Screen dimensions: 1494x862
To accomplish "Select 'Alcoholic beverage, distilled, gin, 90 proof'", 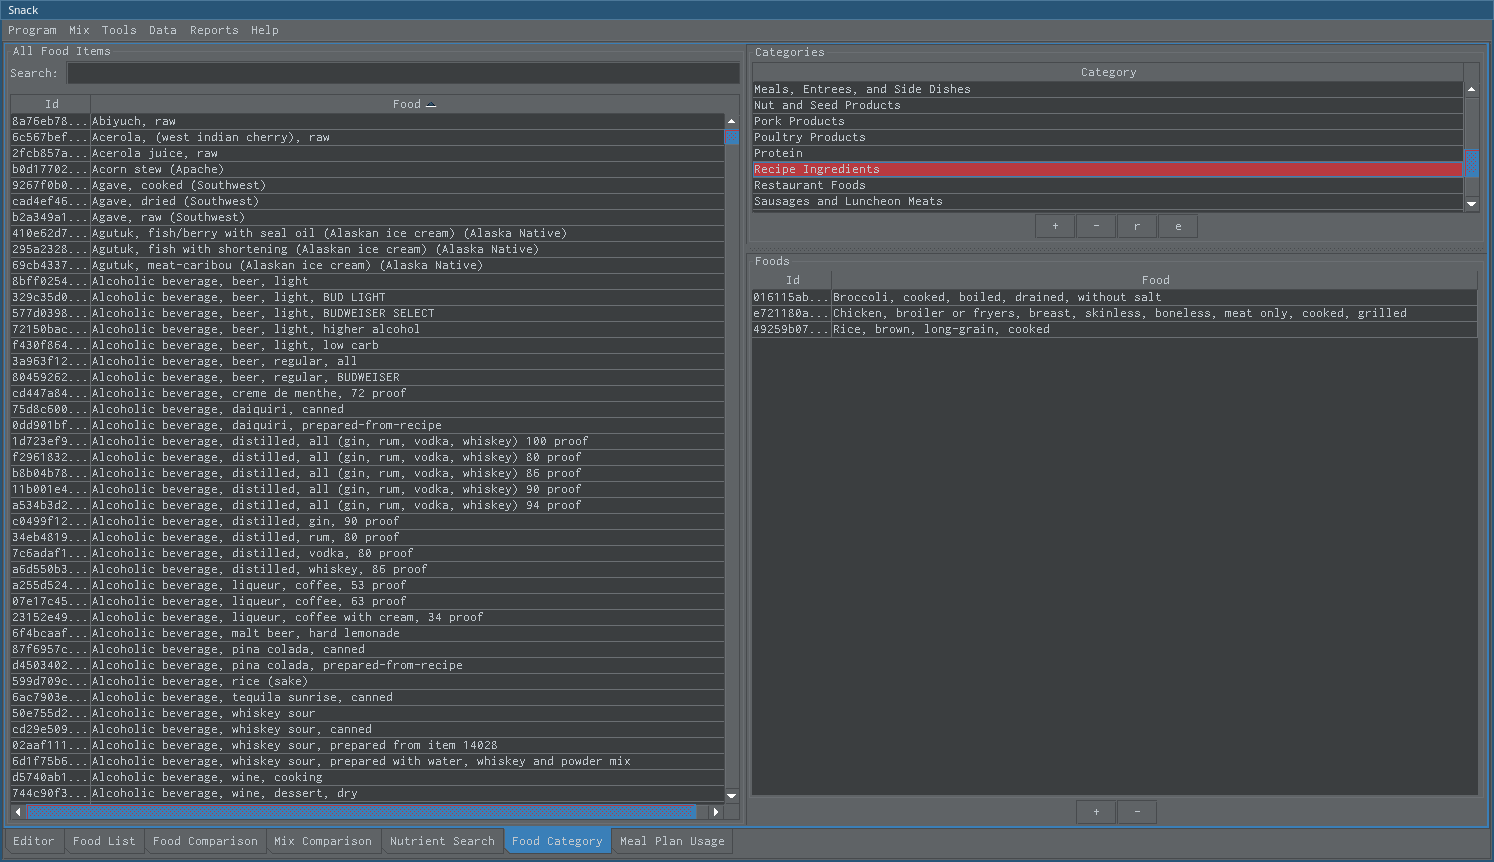I will [x=367, y=521].
